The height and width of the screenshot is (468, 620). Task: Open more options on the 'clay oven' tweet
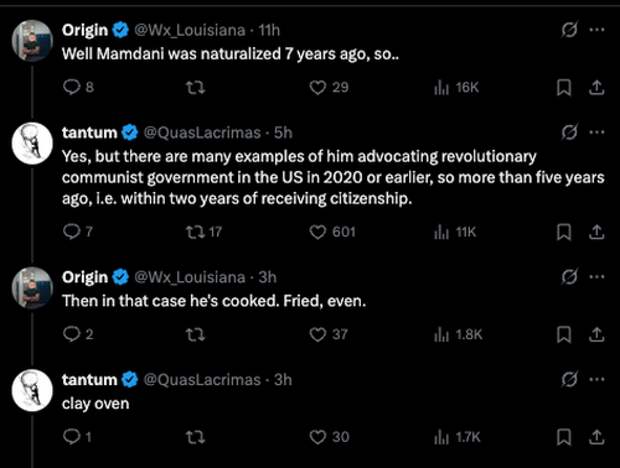597,379
